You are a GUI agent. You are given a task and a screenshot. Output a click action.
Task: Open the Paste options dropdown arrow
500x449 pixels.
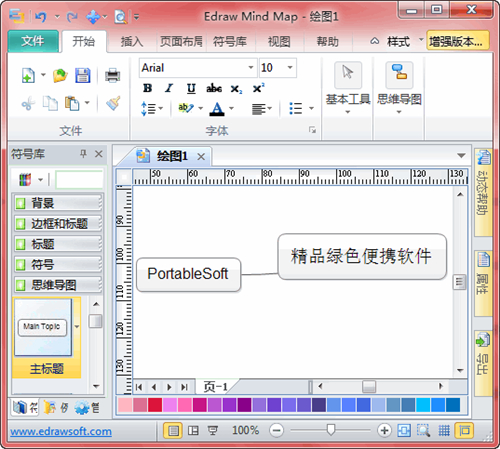(87, 103)
